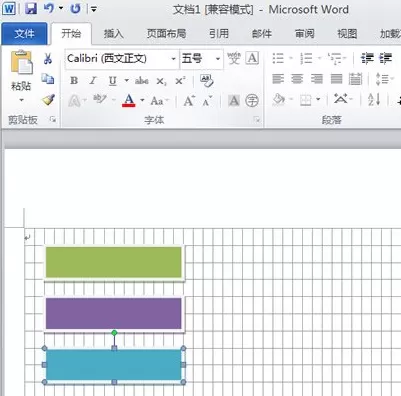The image size is (401, 396).
Task: Open the 文件 (File) tab
Action: coord(24,34)
